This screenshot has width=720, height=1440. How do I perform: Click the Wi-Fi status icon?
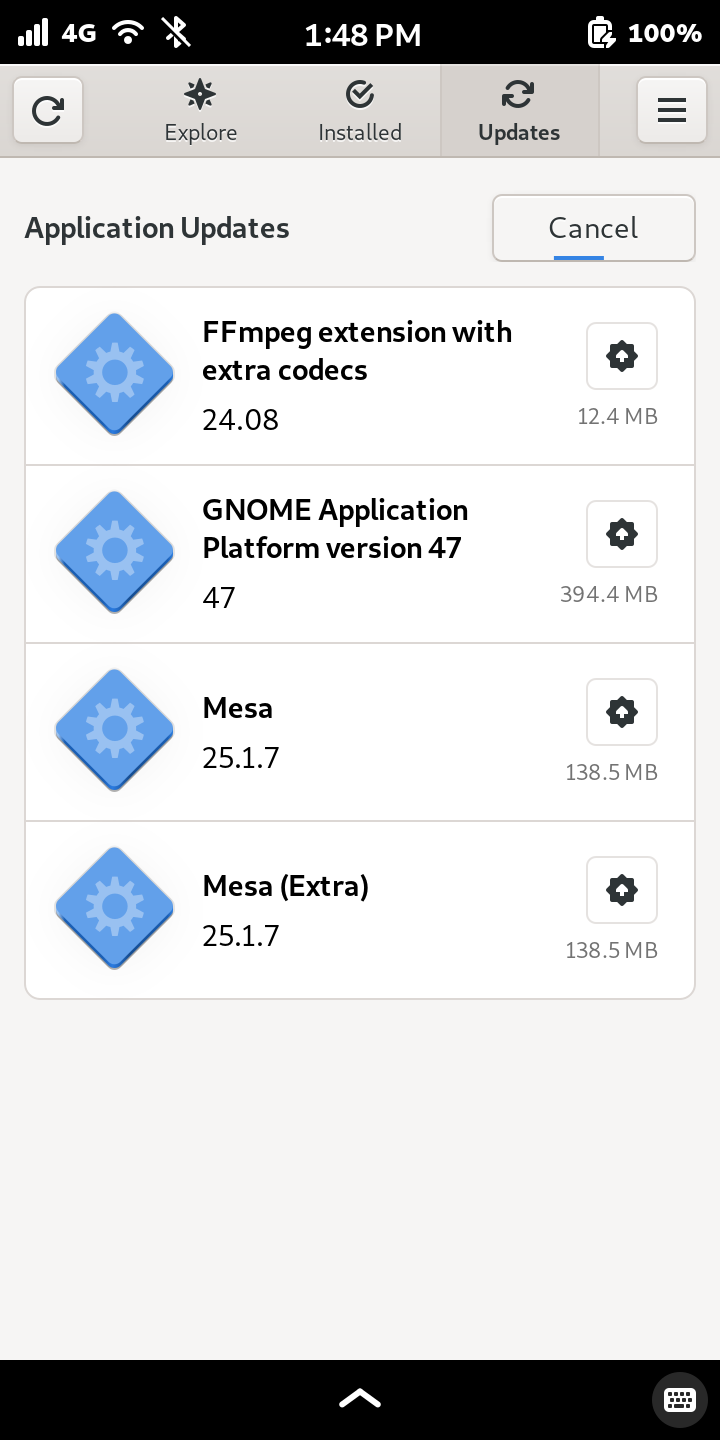tap(128, 33)
